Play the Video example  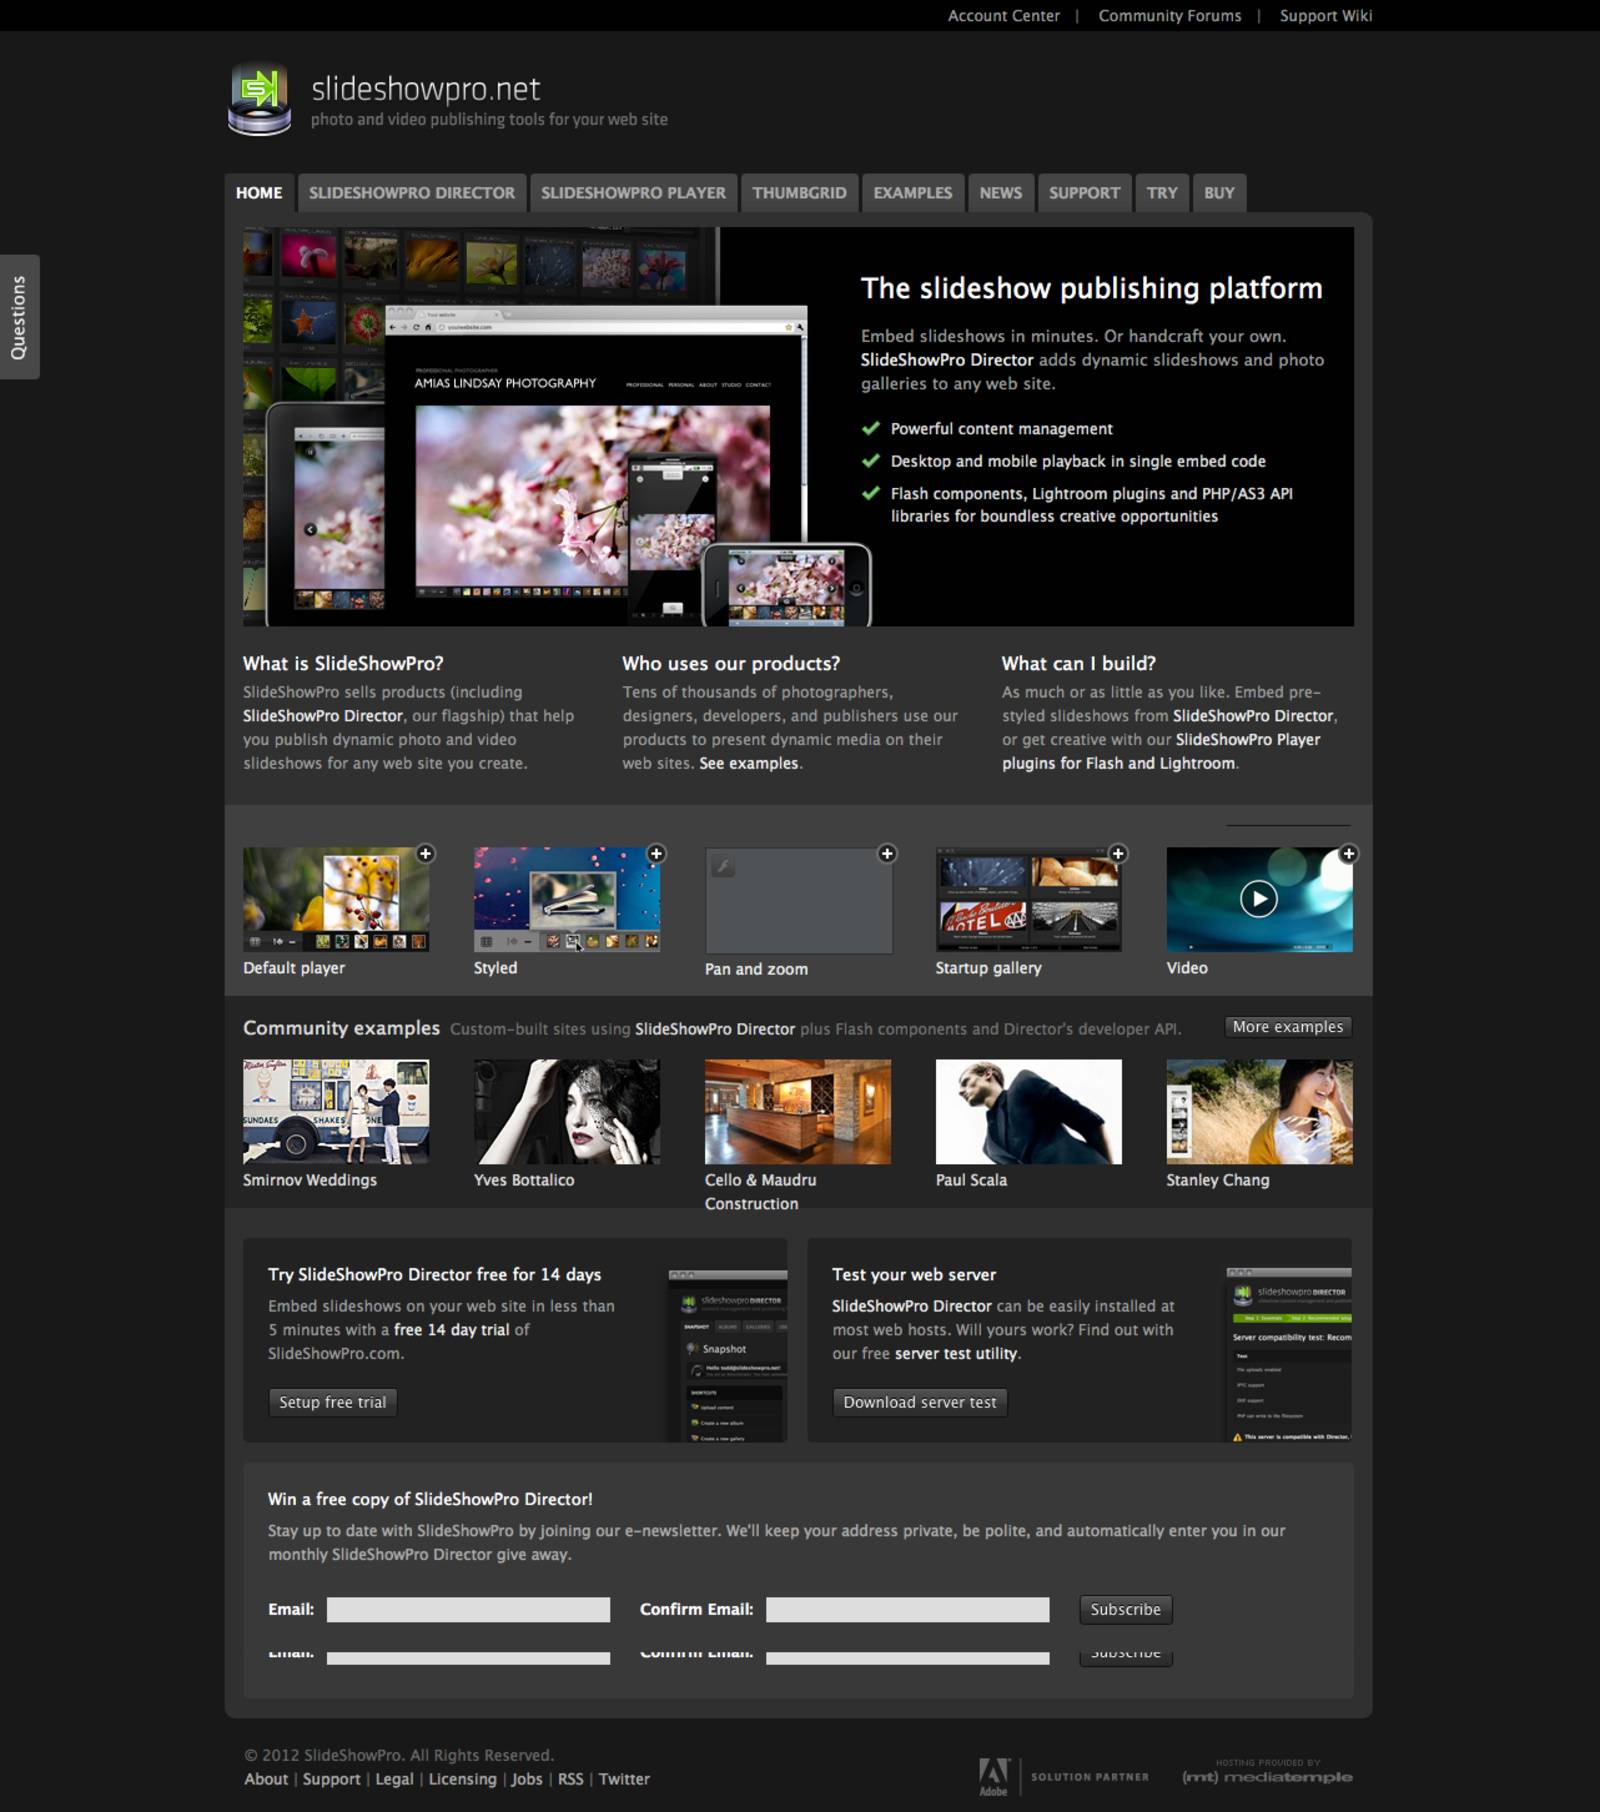click(1259, 899)
